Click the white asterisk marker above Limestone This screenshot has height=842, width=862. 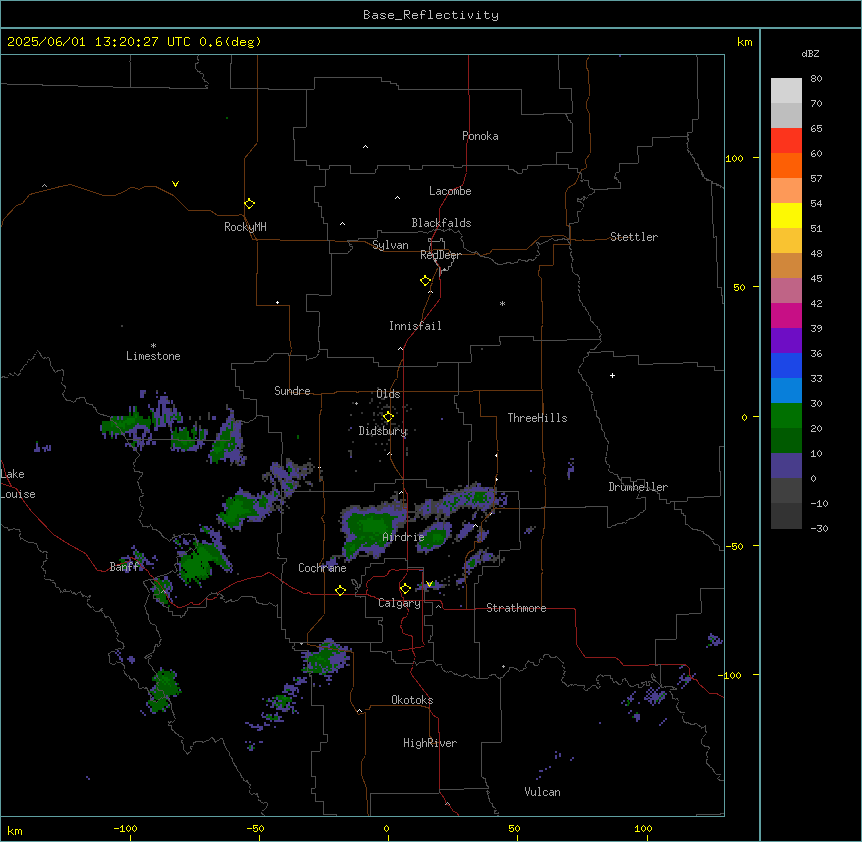[x=153, y=346]
